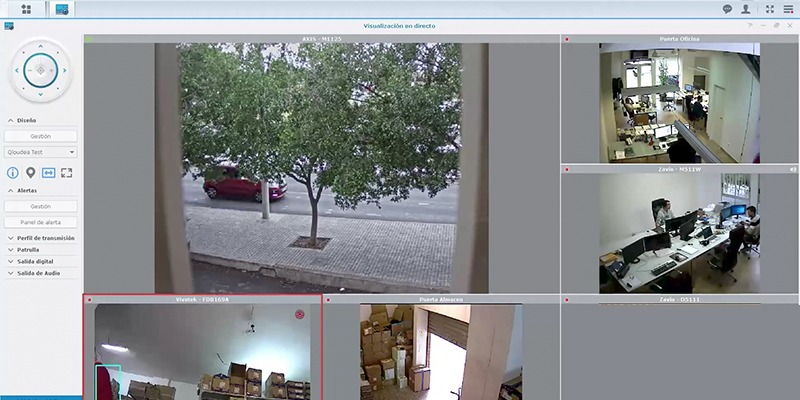The height and width of the screenshot is (400, 800).
Task: Toggle audio icon on Zavio M511W
Action: 792,169
